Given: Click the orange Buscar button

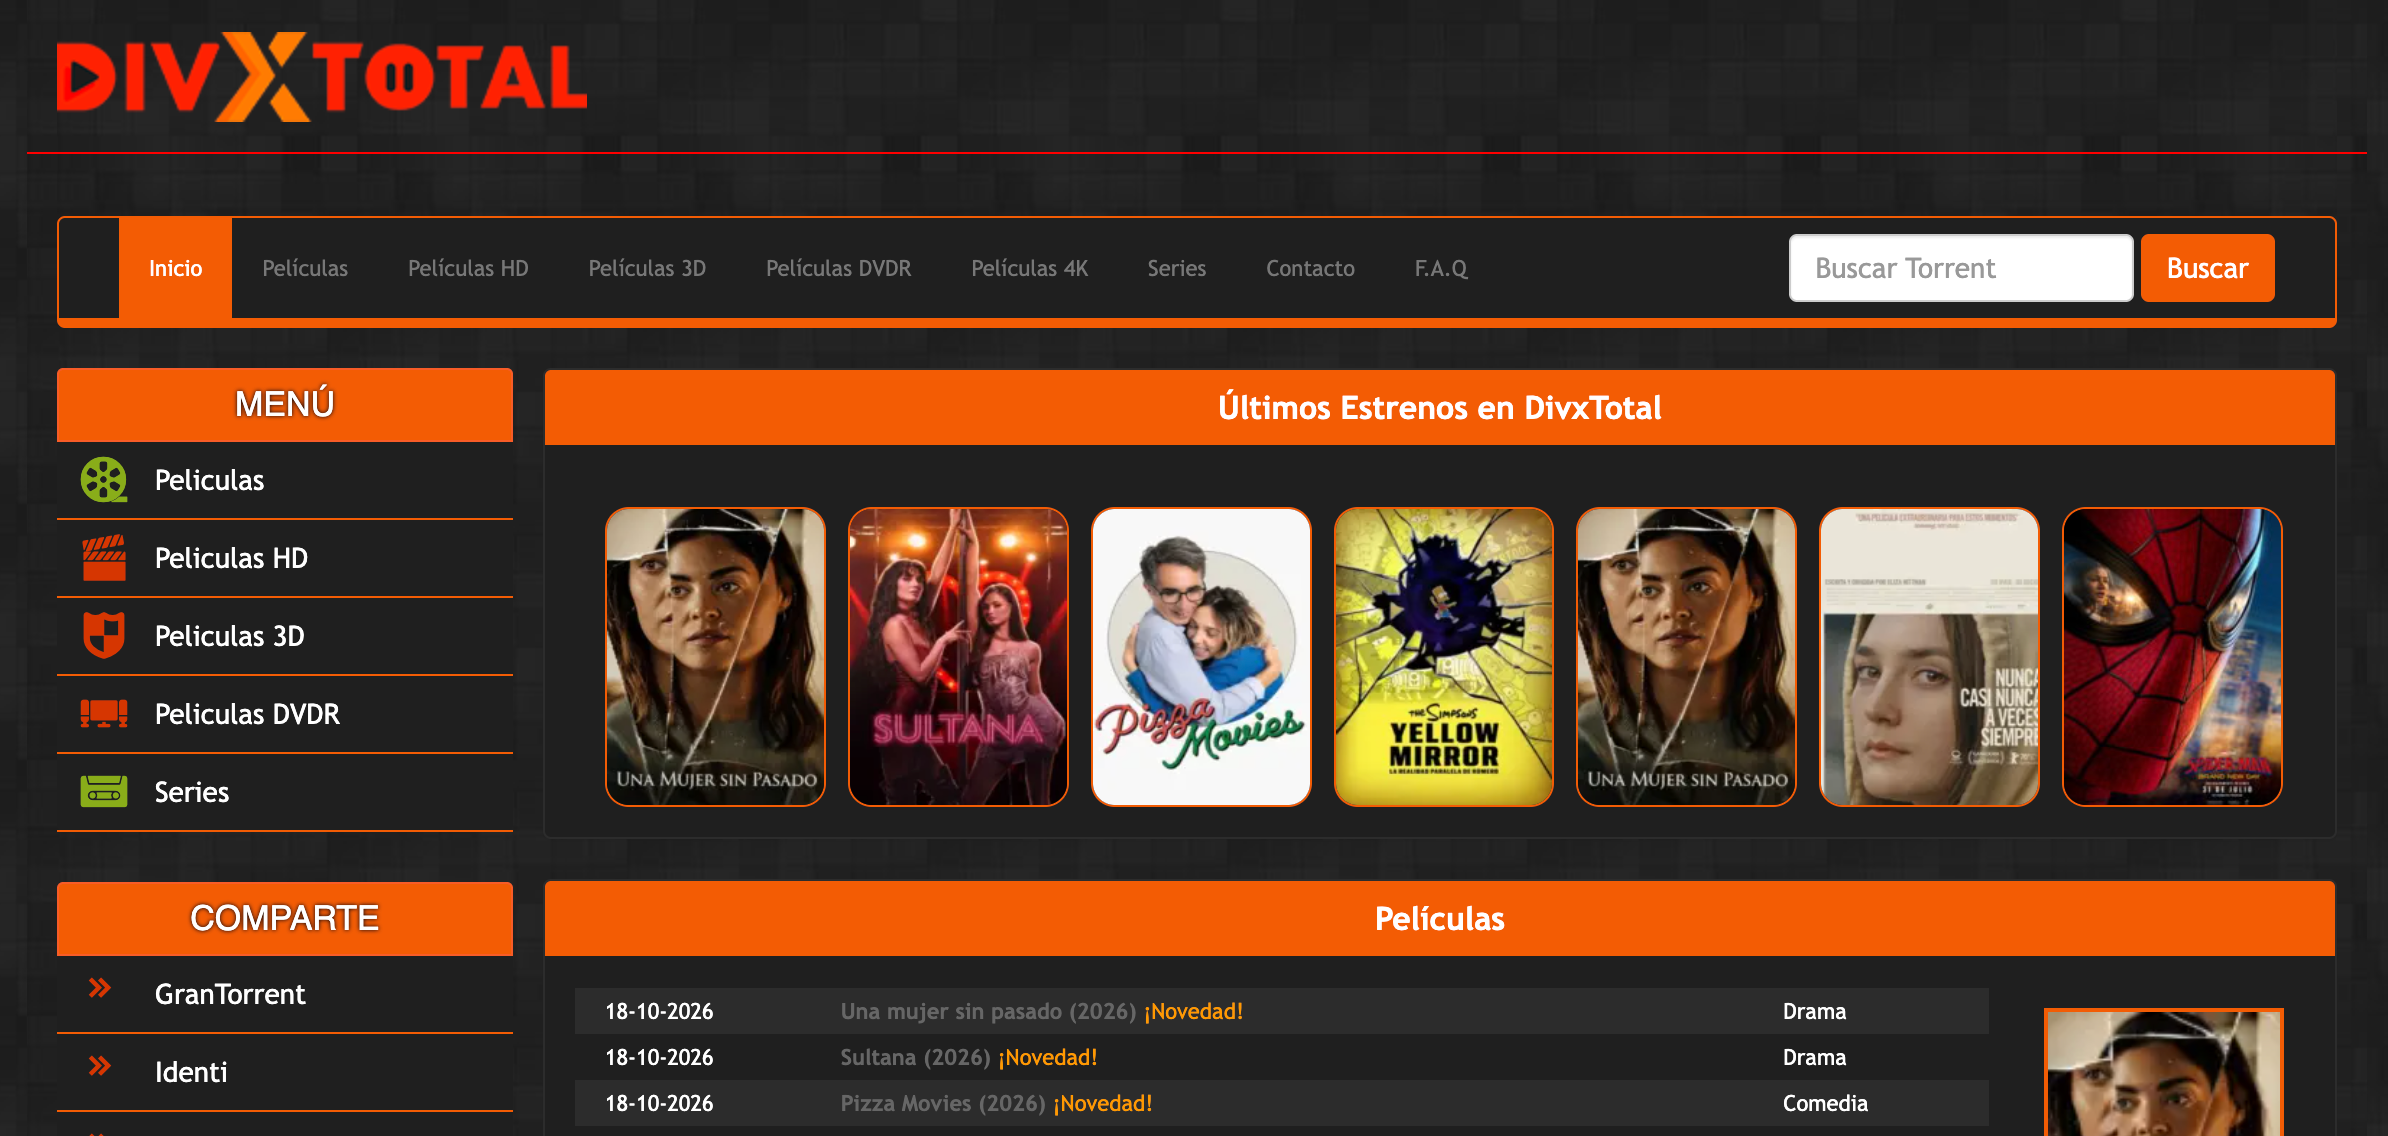Looking at the screenshot, I should pyautogui.click(x=2207, y=268).
